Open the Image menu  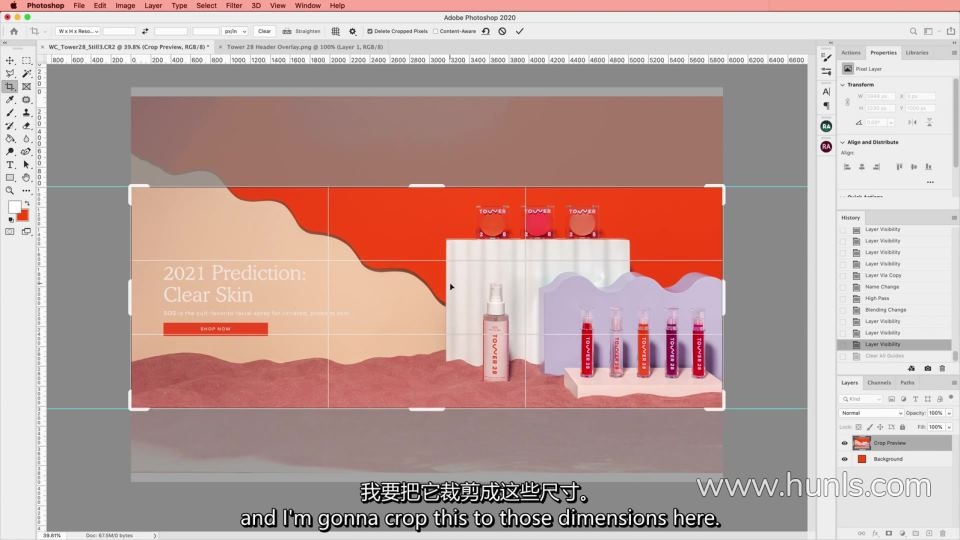(x=125, y=6)
